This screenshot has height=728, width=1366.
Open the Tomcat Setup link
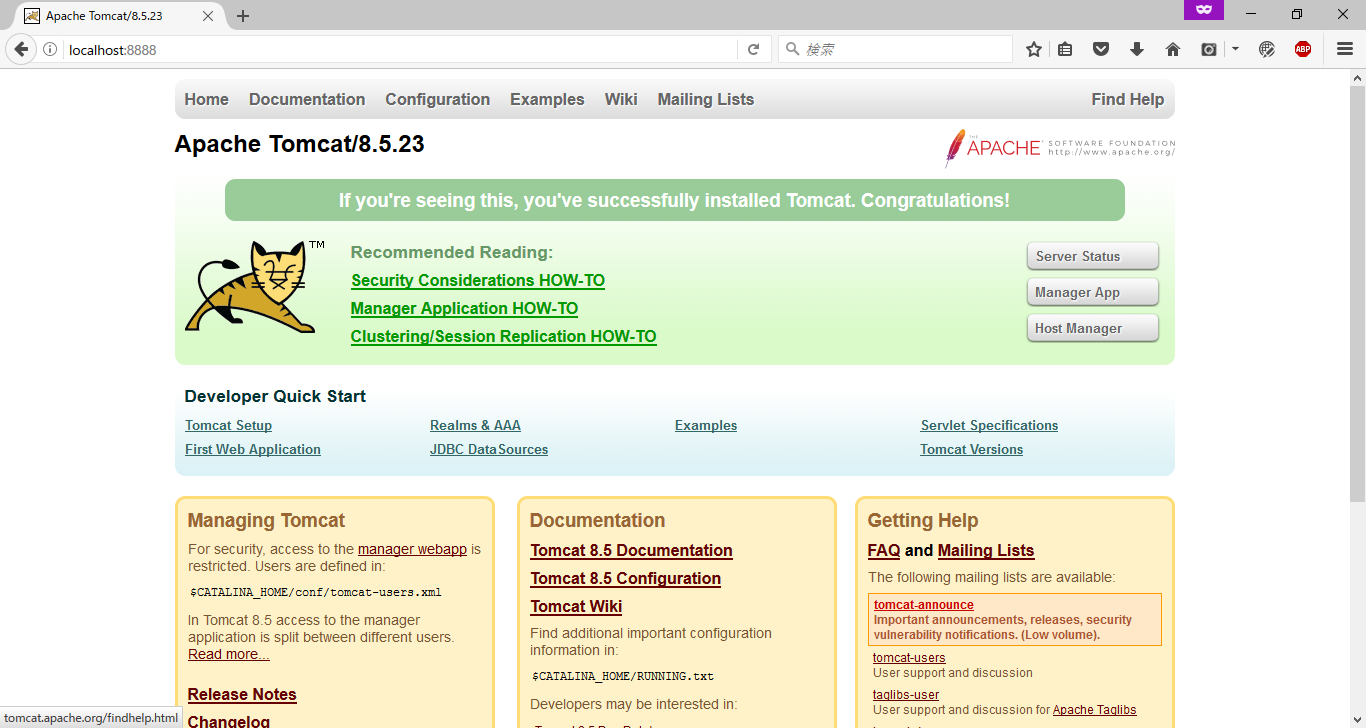point(228,425)
